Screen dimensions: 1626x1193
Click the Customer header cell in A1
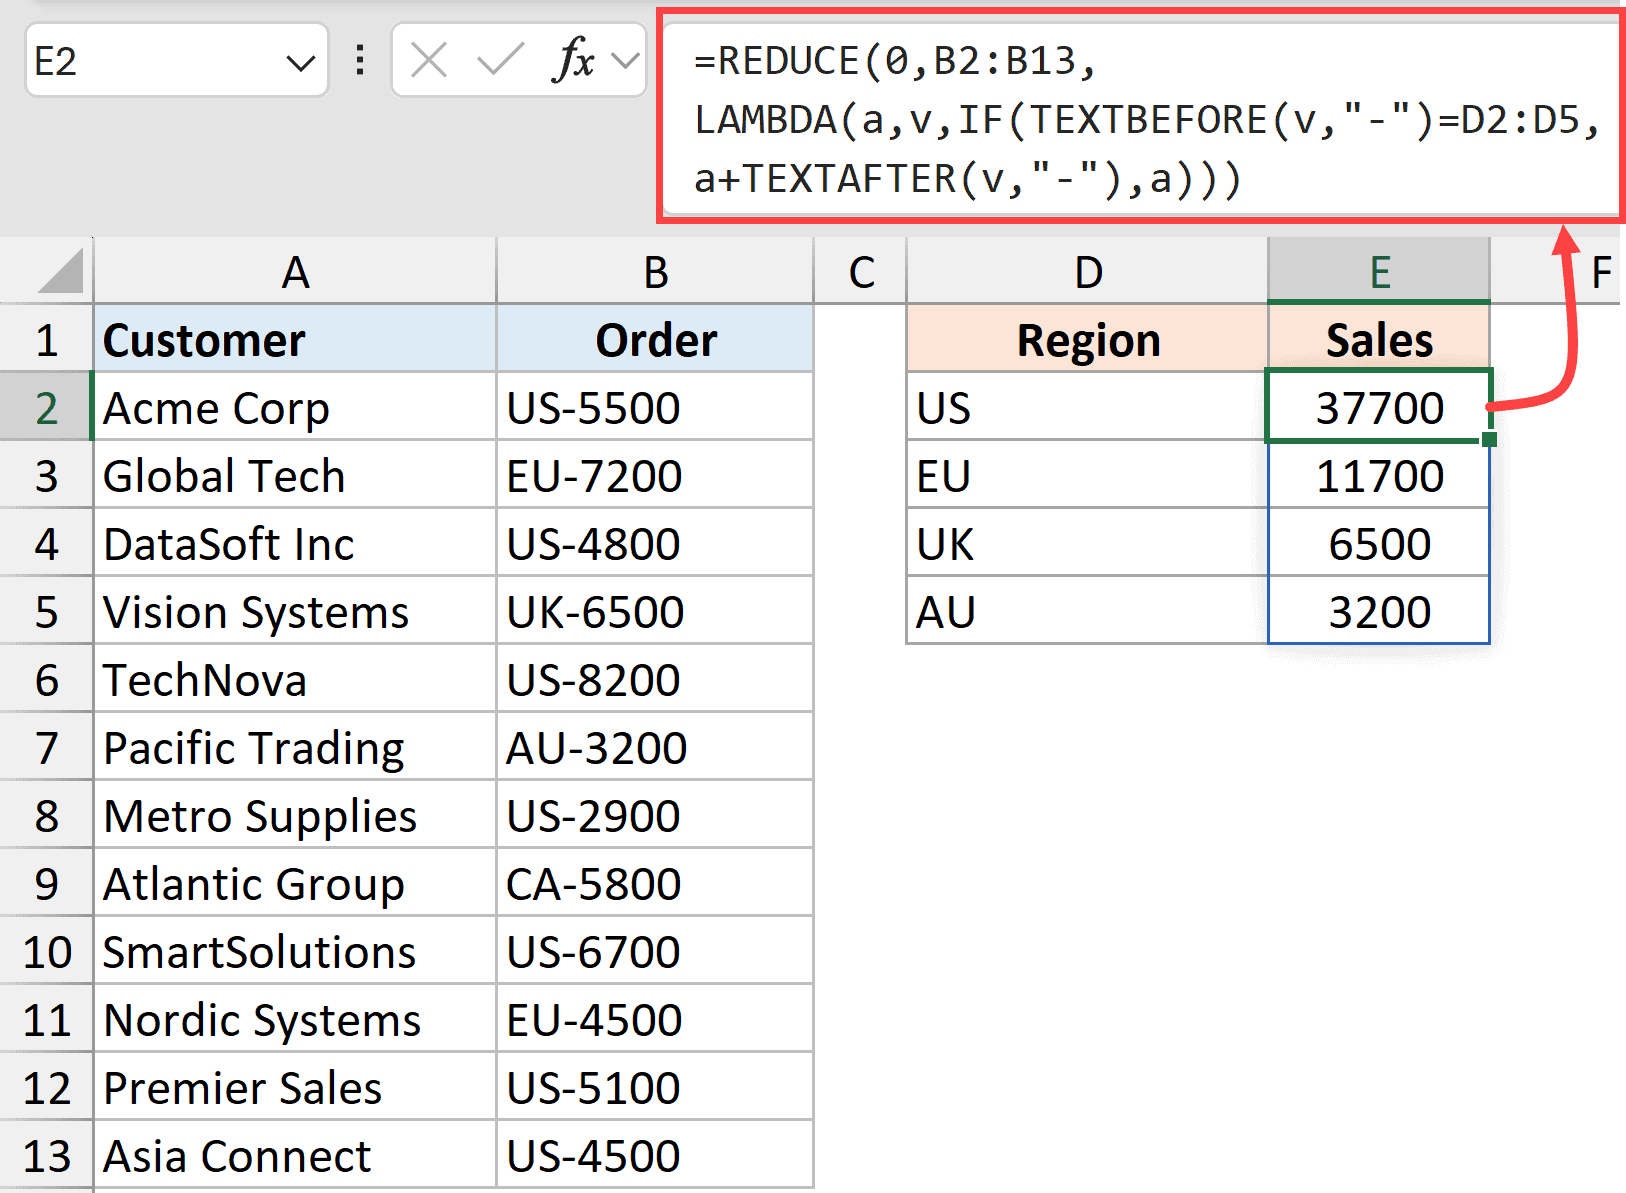pos(204,339)
